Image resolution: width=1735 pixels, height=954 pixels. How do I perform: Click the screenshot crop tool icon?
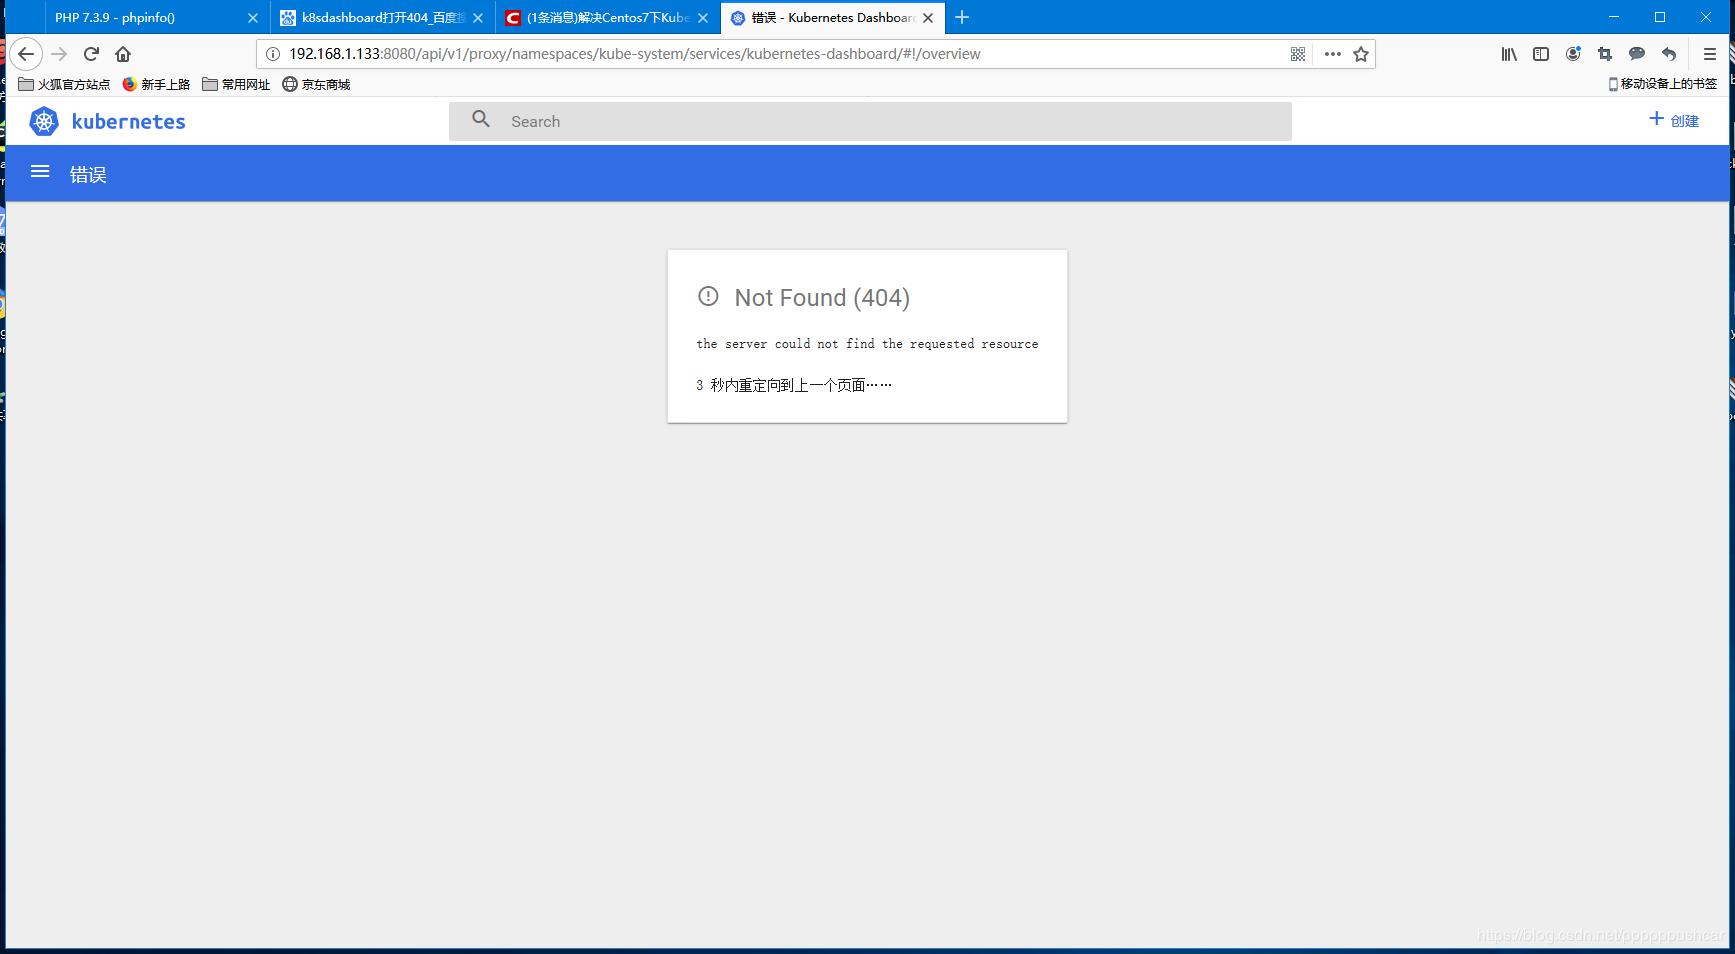point(1605,54)
